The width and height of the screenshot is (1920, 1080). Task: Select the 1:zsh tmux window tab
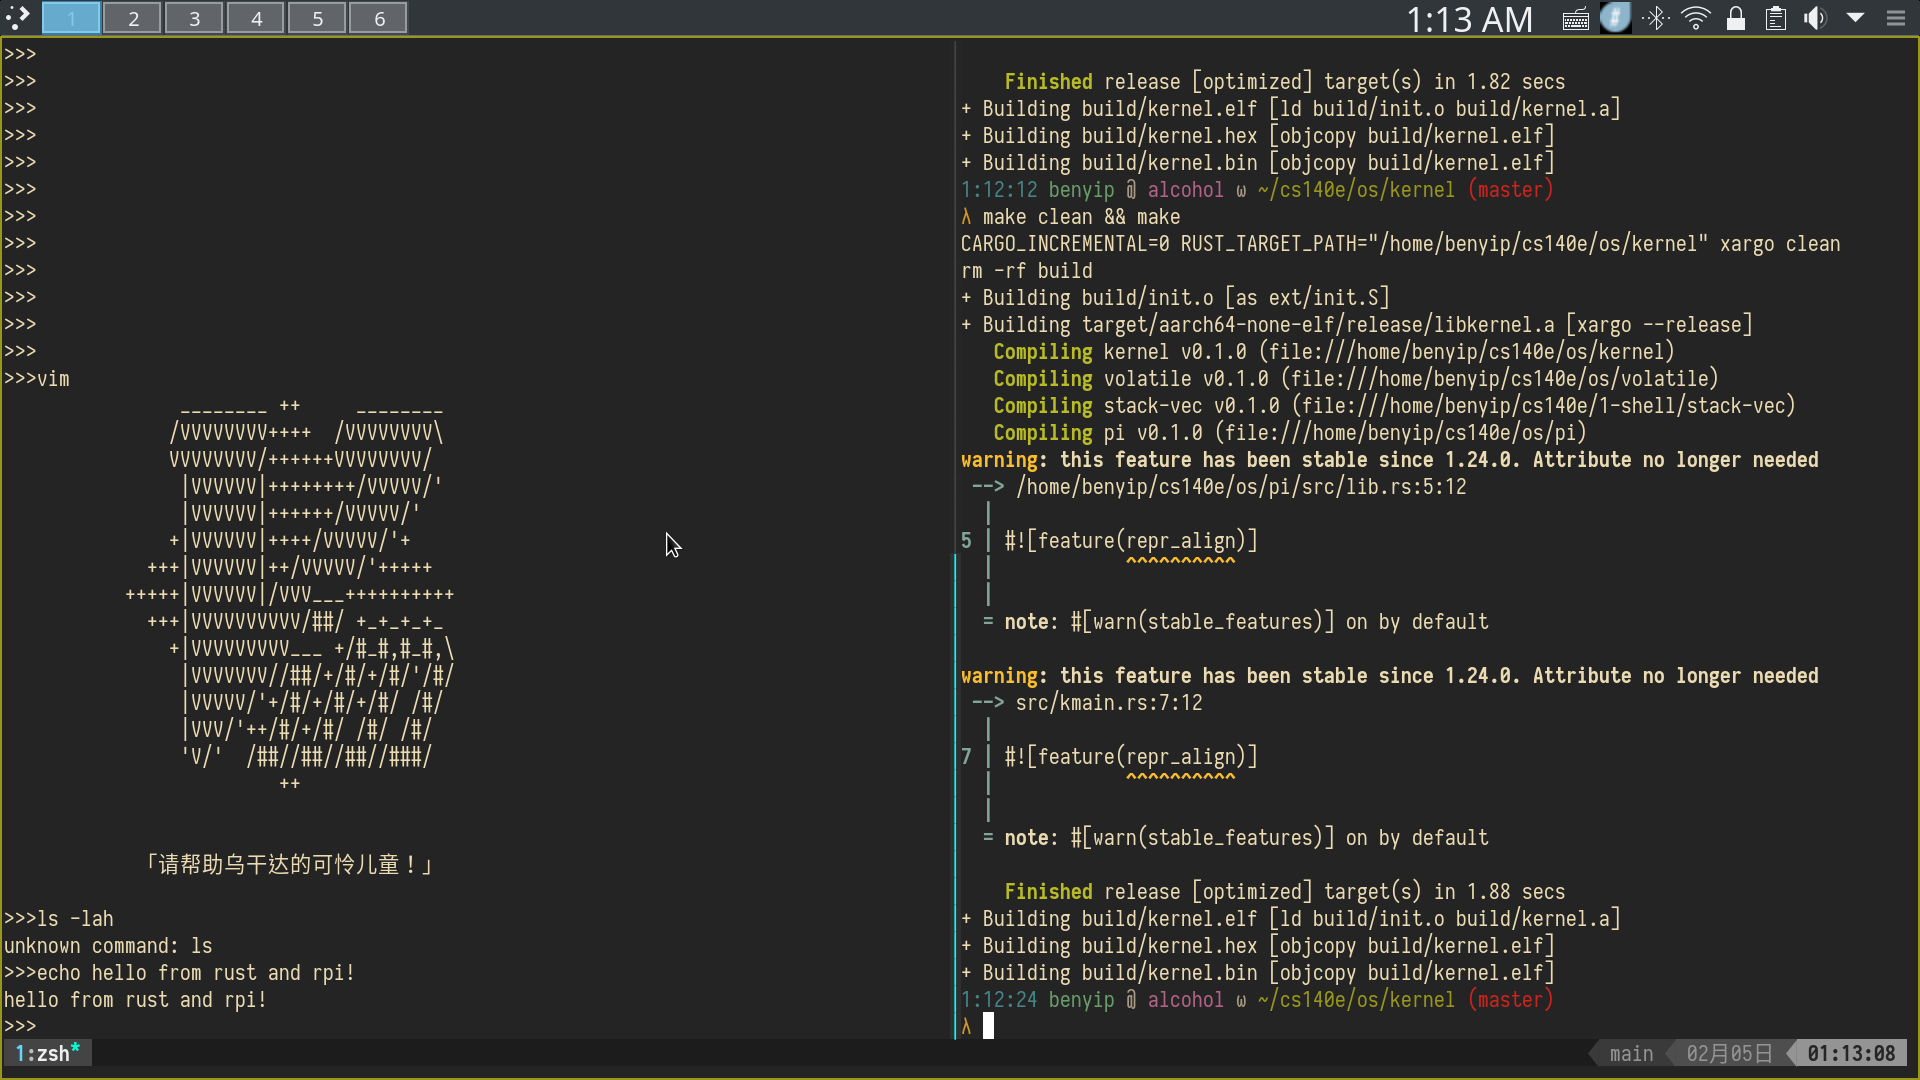[47, 1053]
